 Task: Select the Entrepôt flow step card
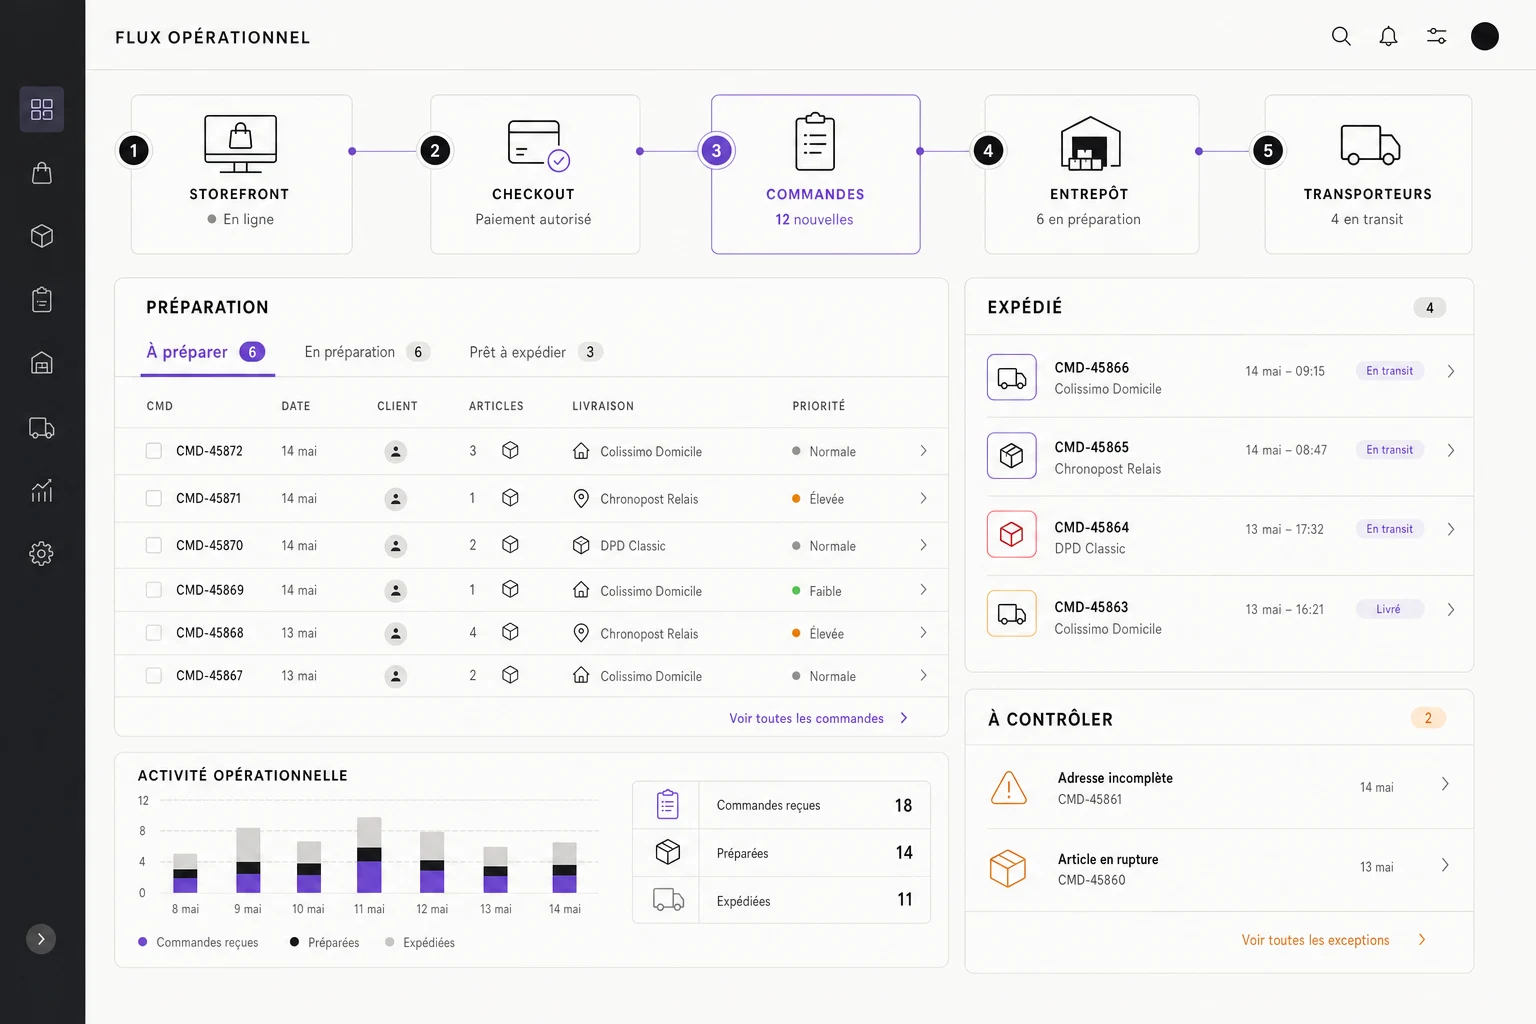coord(1092,174)
